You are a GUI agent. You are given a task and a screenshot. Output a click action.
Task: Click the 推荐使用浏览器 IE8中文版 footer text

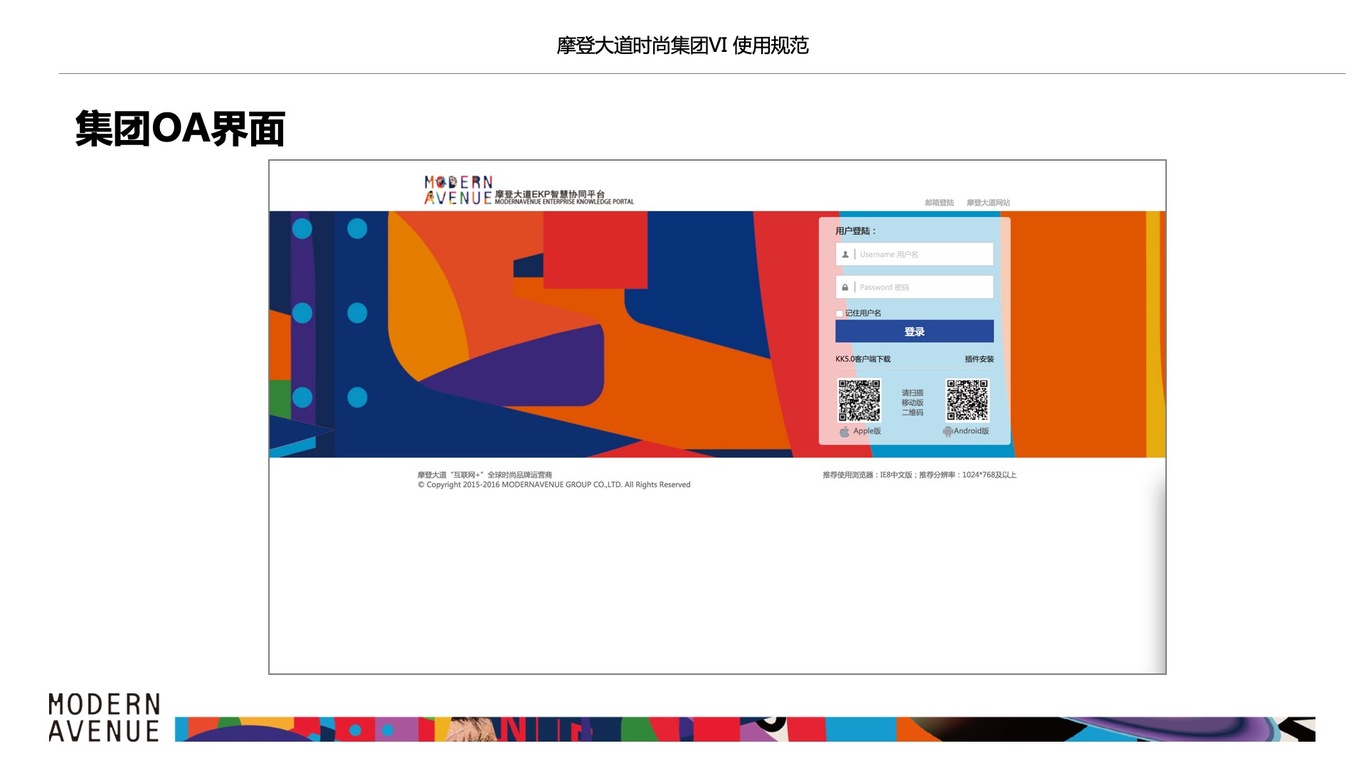click(x=919, y=475)
